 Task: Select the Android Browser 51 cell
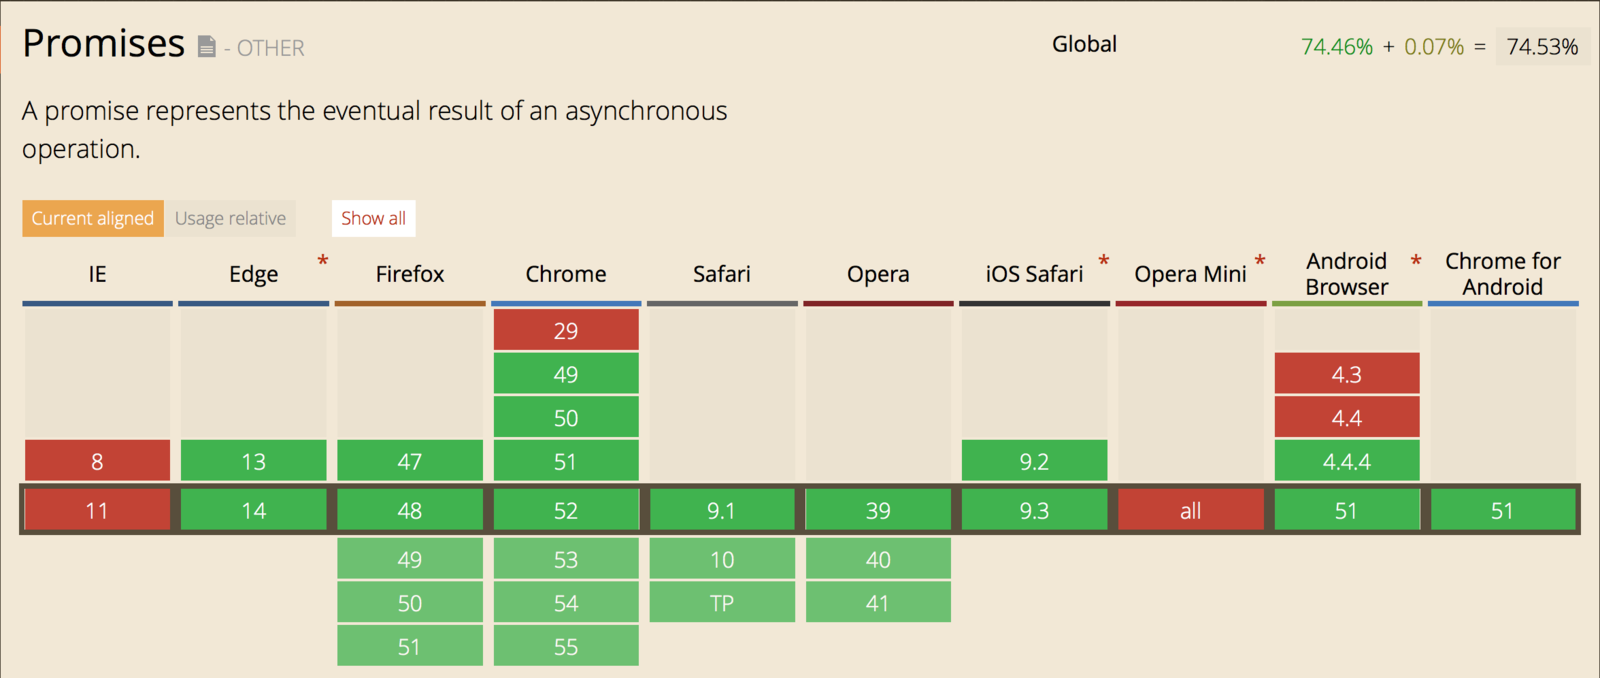pos(1347,510)
